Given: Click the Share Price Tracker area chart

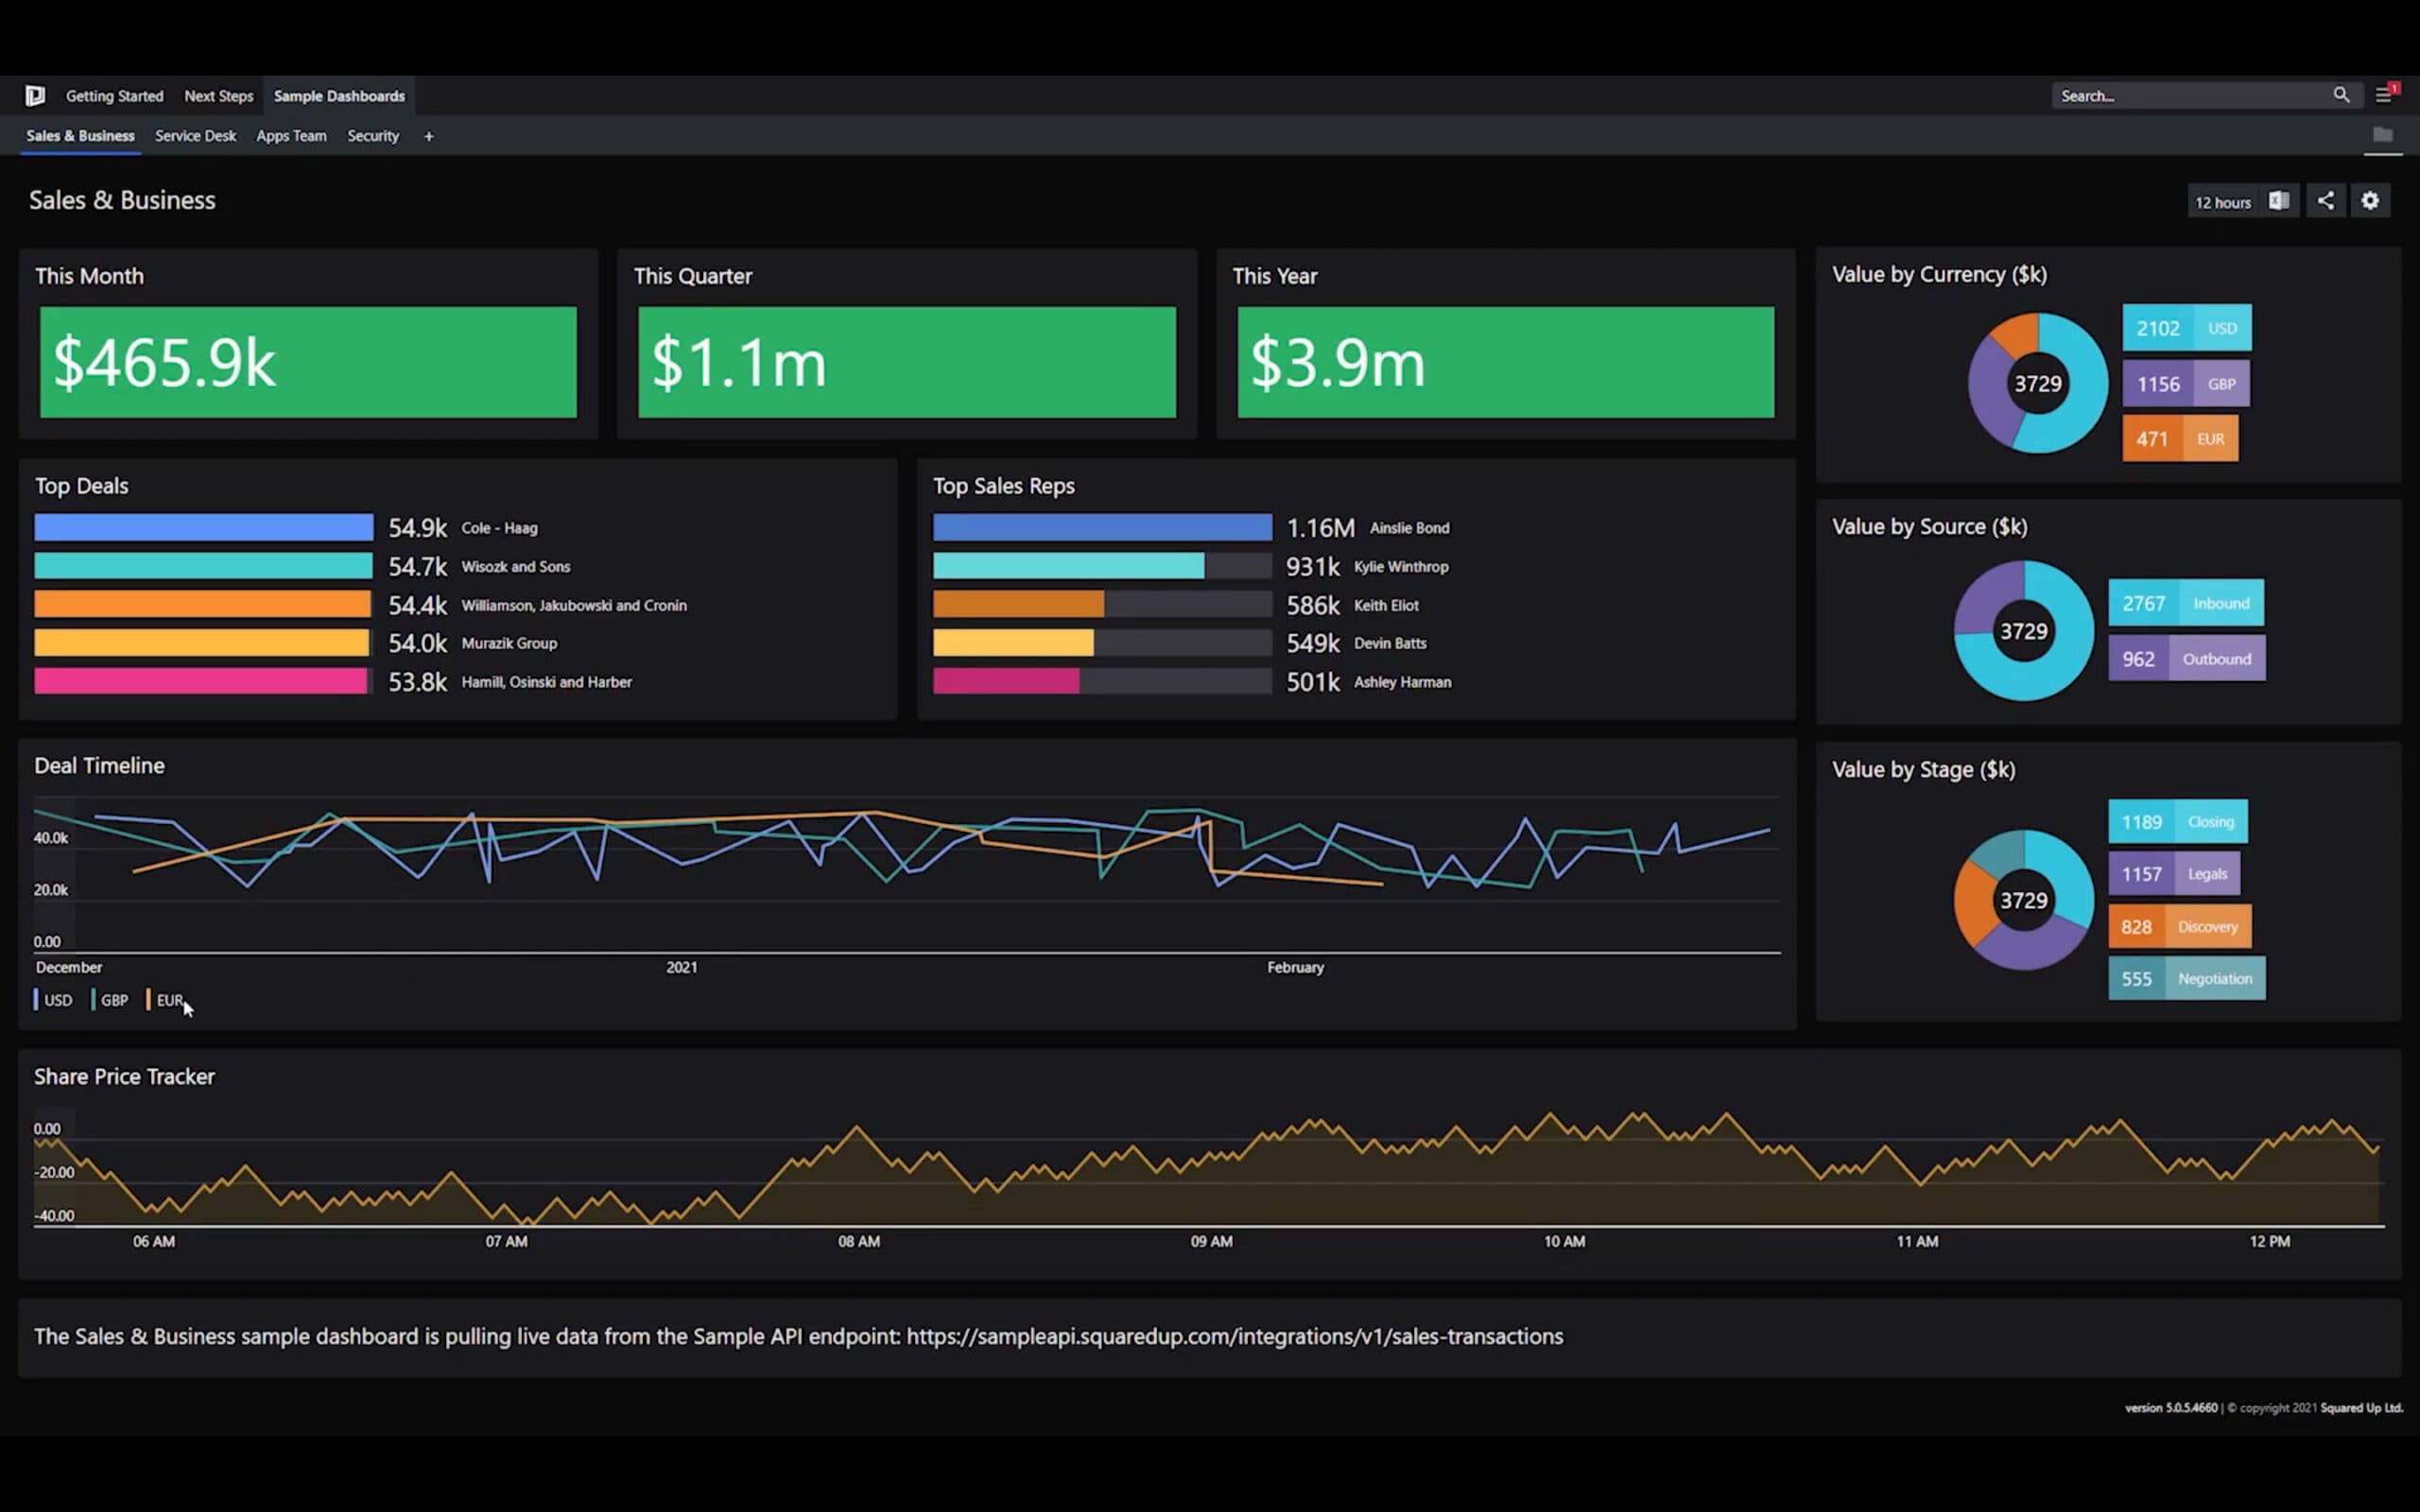Looking at the screenshot, I should pyautogui.click(x=1208, y=1168).
